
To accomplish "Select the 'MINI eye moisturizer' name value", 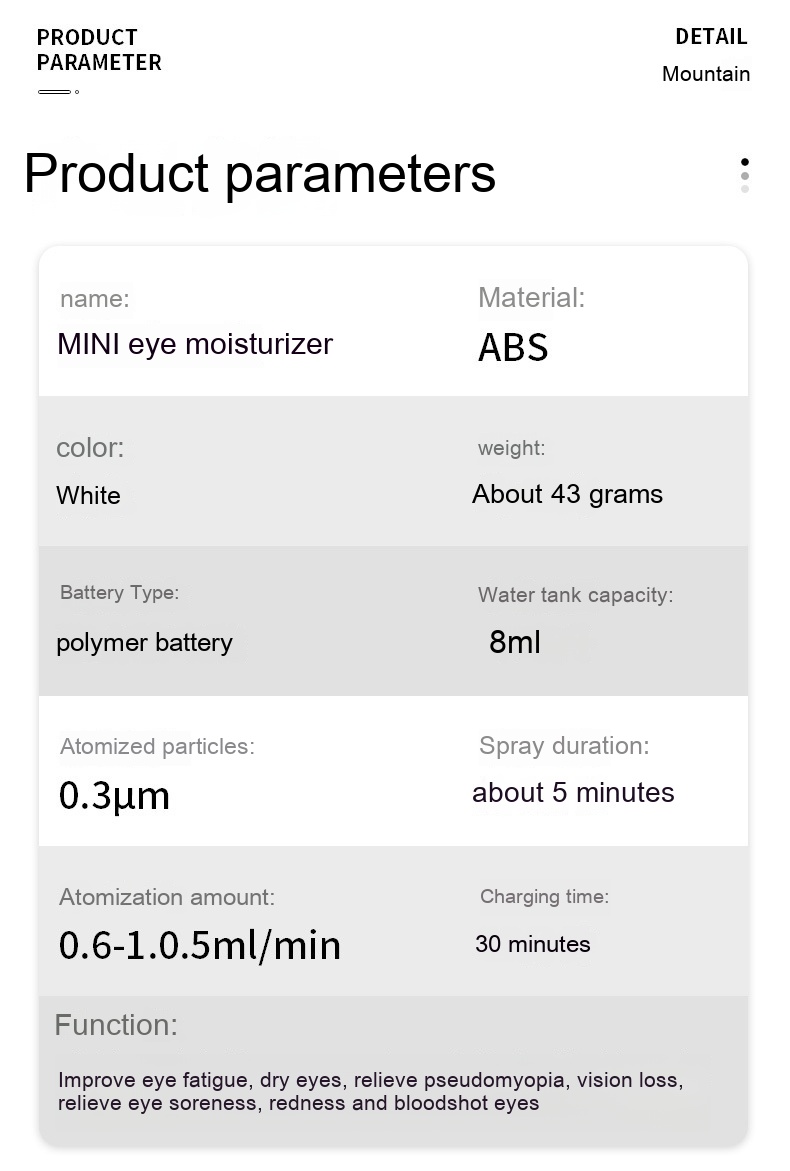I will [195, 344].
